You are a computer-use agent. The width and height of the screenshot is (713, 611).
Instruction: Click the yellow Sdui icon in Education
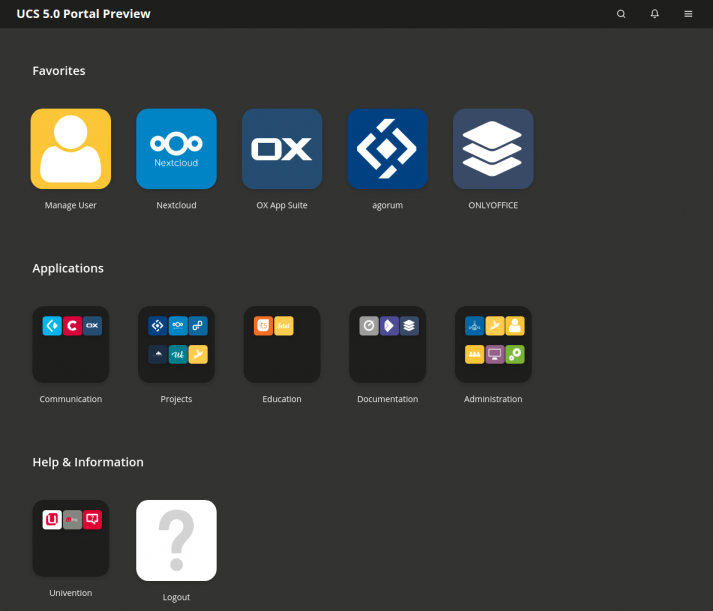point(283,326)
